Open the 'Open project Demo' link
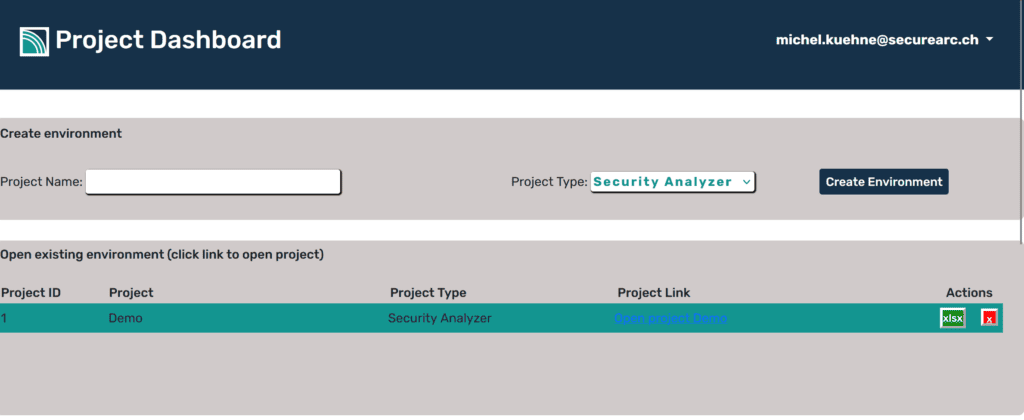 pos(670,318)
